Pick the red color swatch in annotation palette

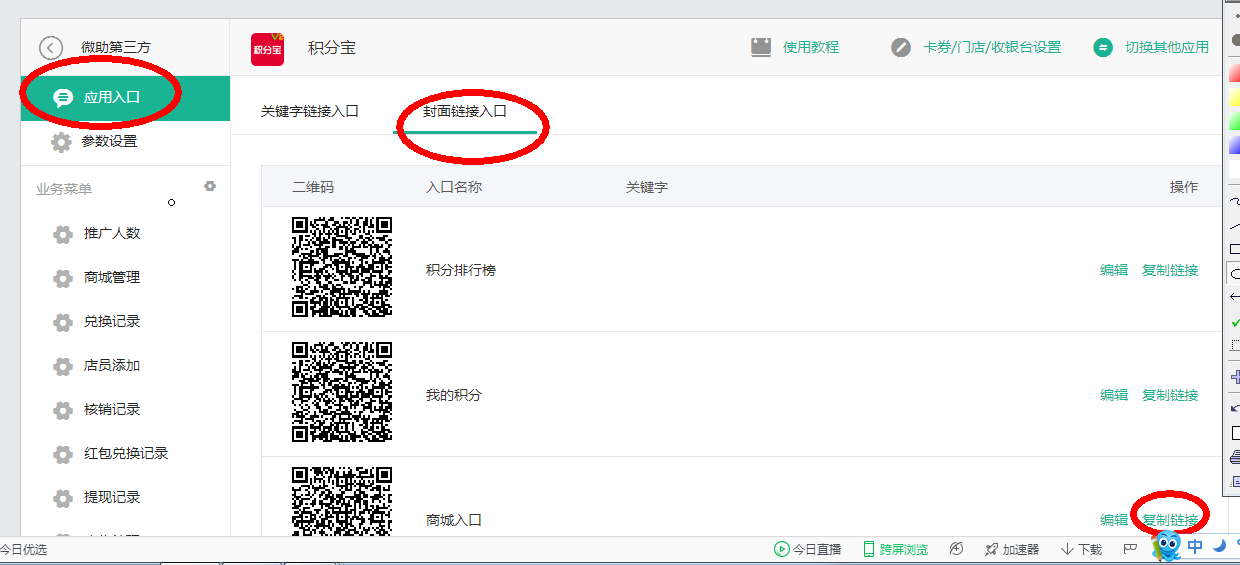pyautogui.click(x=1234, y=73)
